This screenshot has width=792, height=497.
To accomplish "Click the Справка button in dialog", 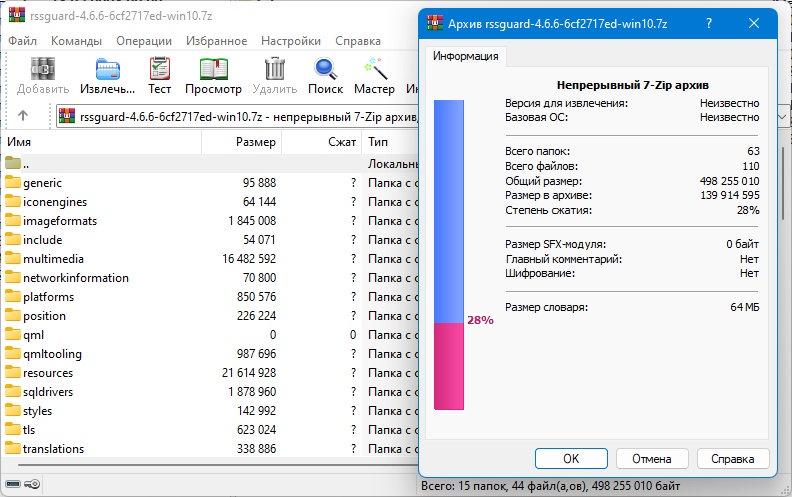I will tap(732, 459).
